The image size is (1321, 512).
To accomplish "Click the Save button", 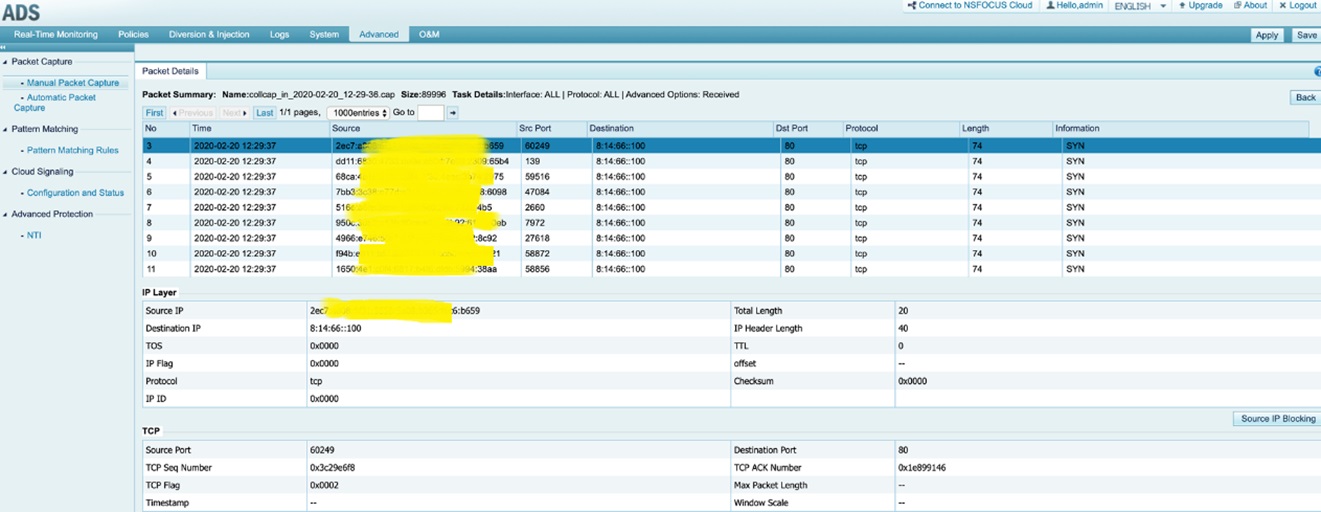I will [1306, 35].
